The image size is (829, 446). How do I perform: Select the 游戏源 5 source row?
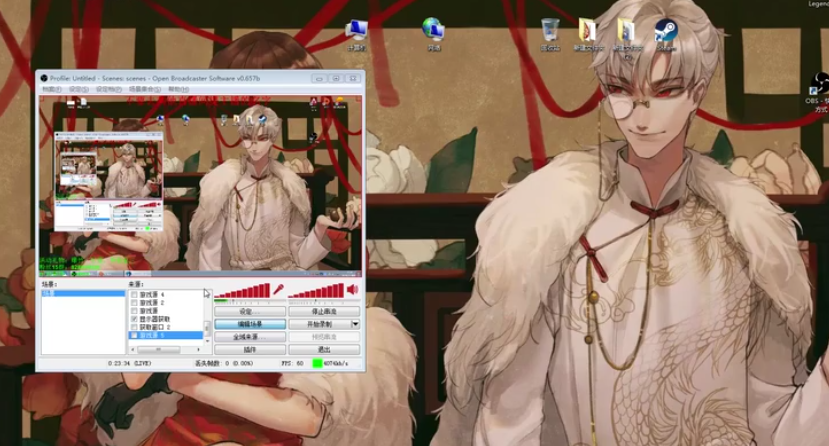[166, 336]
